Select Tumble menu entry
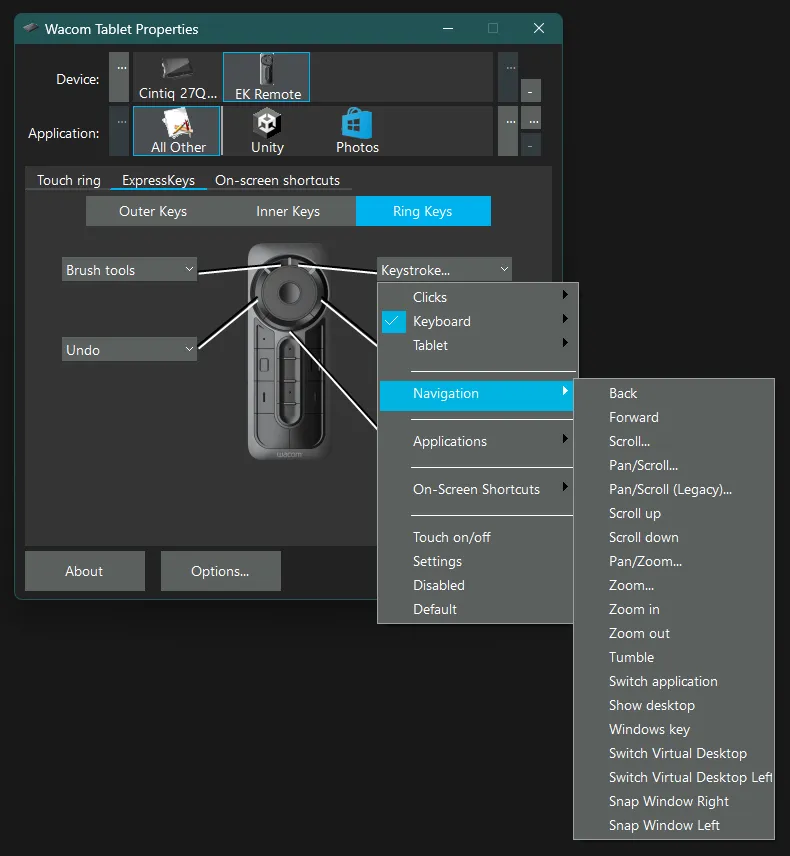Viewport: 790px width, 856px height. (674, 657)
